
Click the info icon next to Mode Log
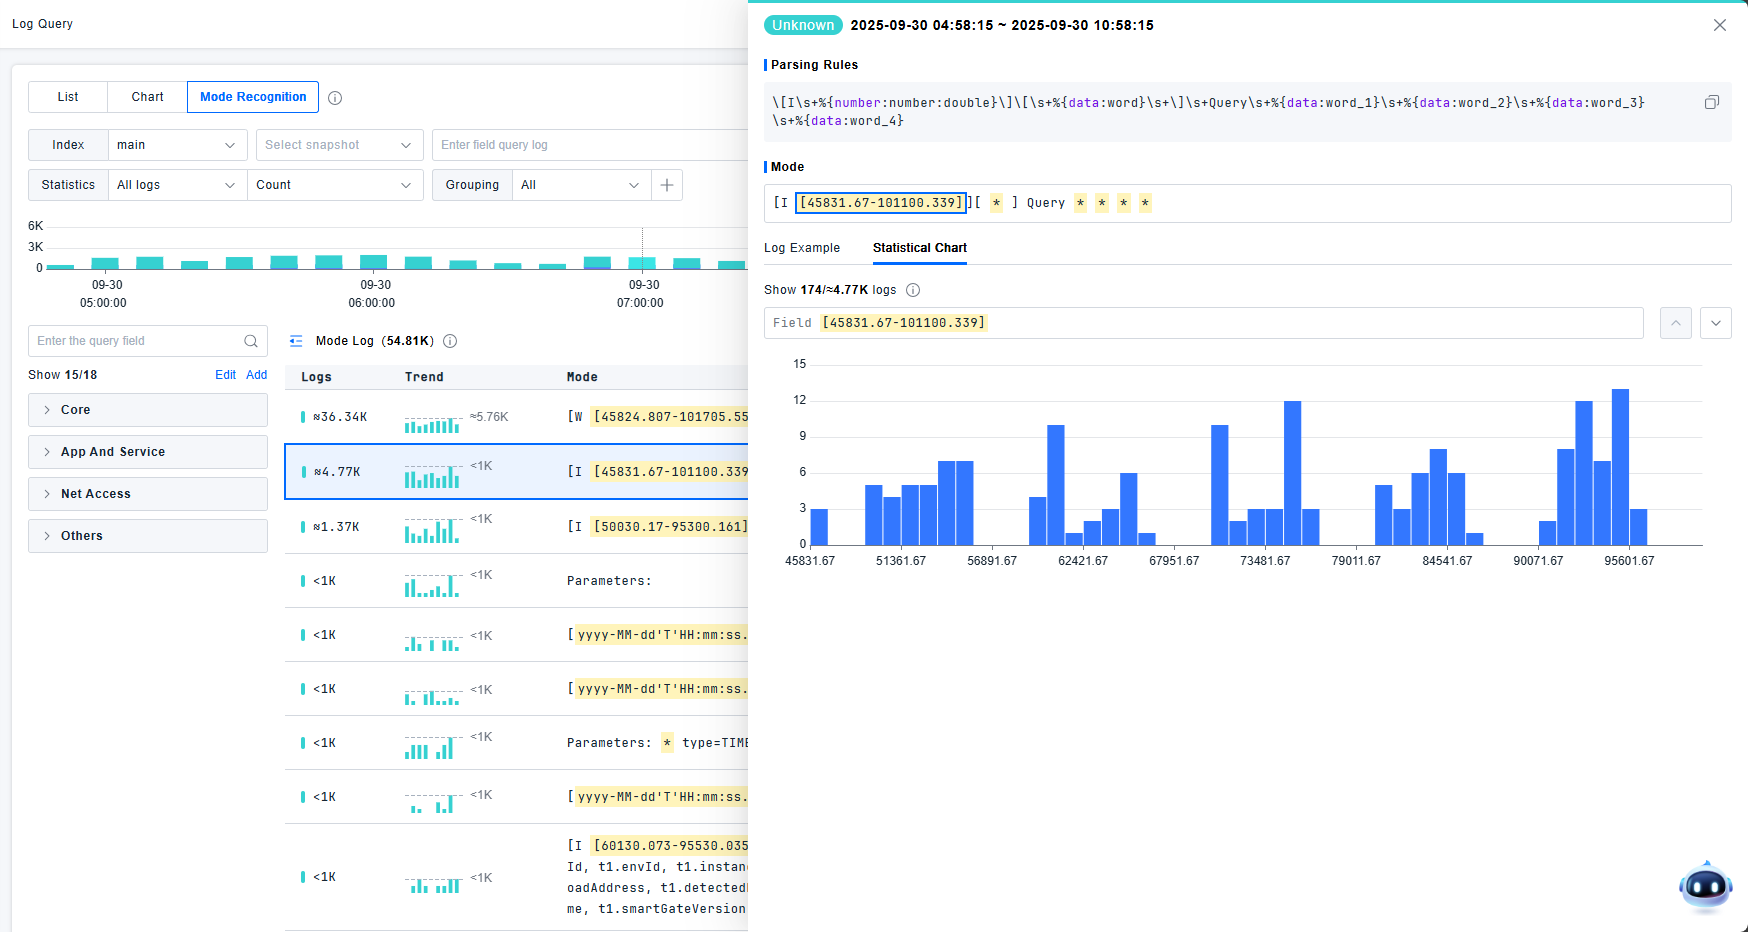point(450,341)
